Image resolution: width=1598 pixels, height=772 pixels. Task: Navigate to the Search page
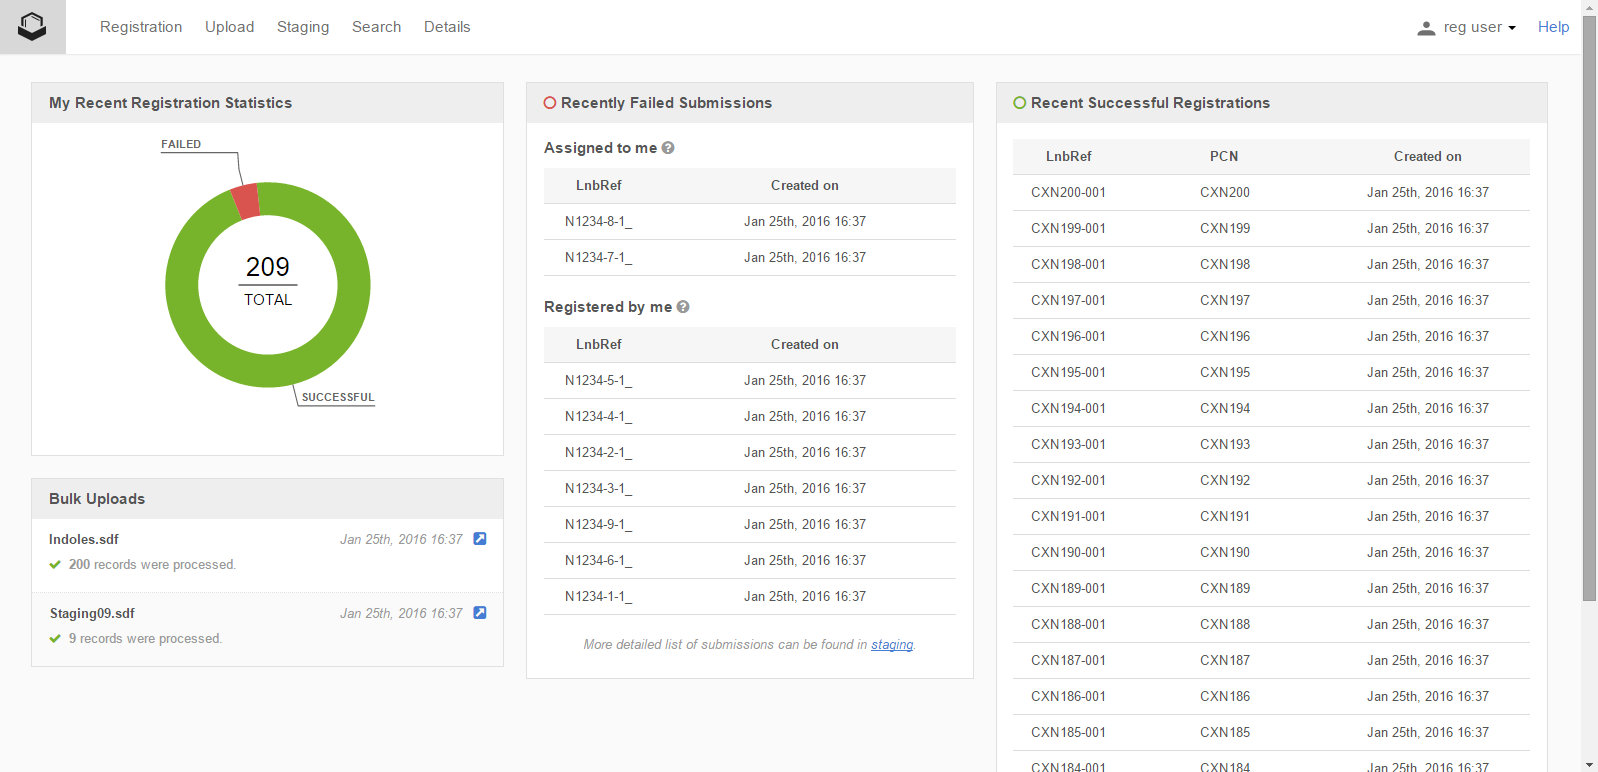pos(376,27)
